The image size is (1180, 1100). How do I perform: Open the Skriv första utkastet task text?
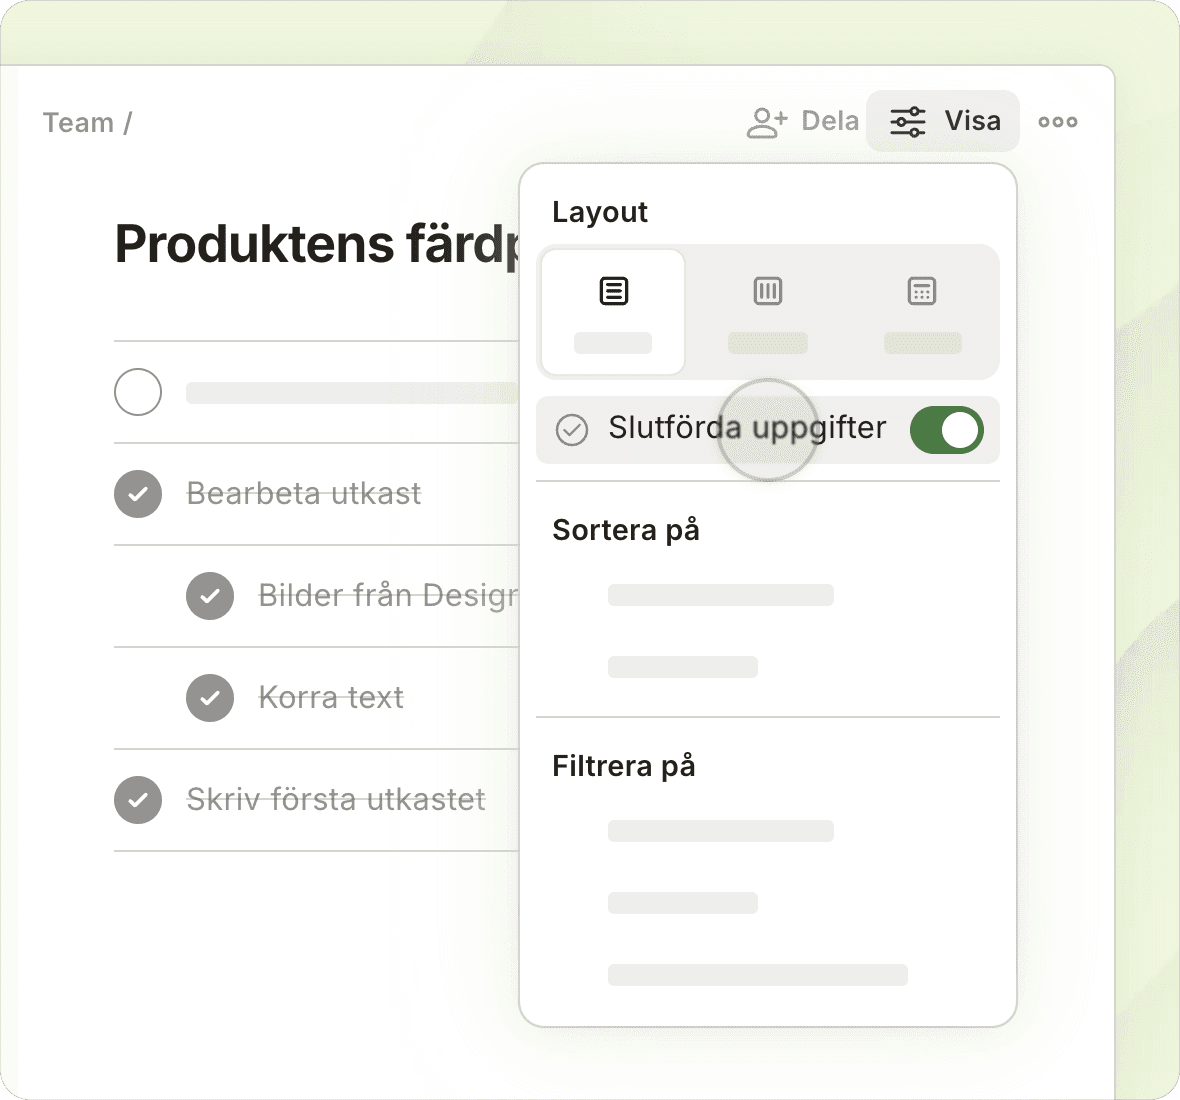(x=336, y=800)
